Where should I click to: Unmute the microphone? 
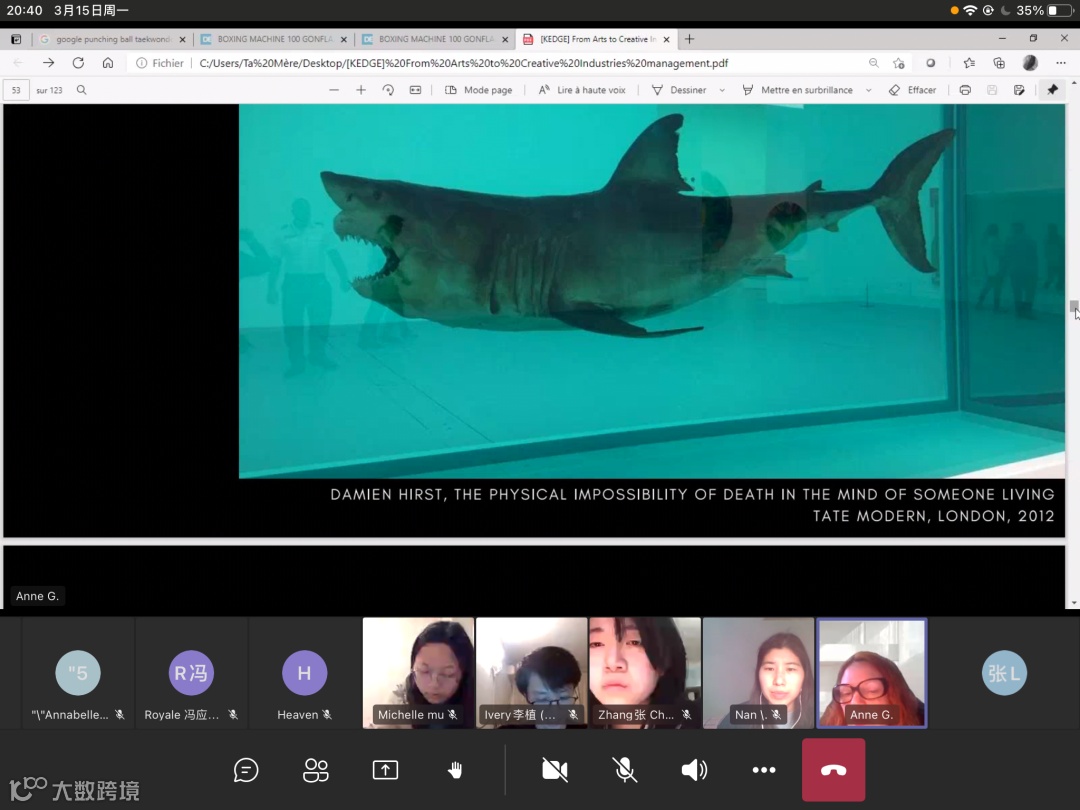tap(625, 770)
